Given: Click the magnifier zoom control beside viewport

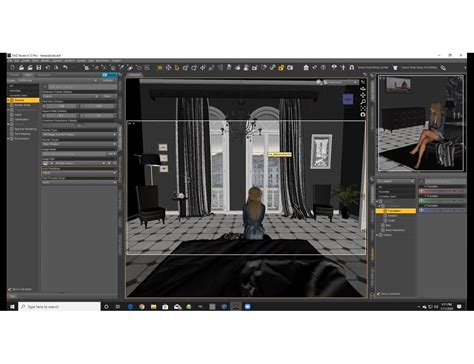Looking at the screenshot, I should tap(363, 101).
